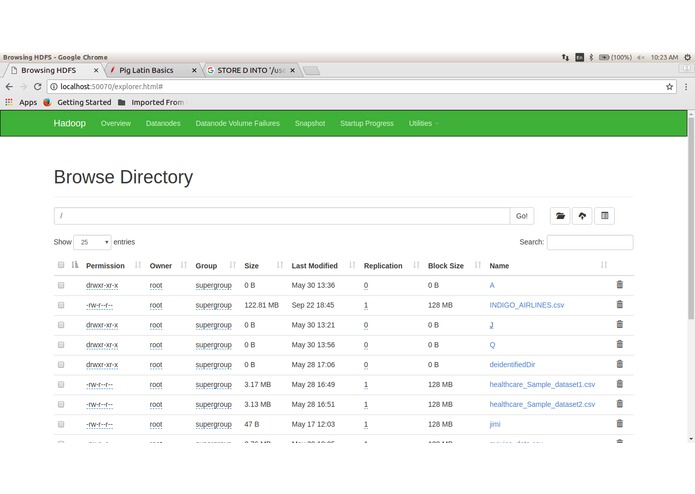Click the cut and paste table icon
Screen dimensions: 695x494
point(605,216)
